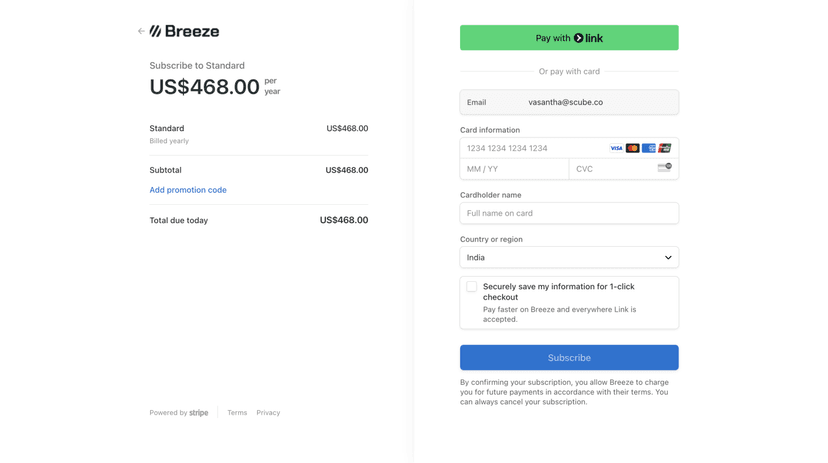Image resolution: width=828 pixels, height=463 pixels.
Task: Click the CVC input field
Action: 612,169
